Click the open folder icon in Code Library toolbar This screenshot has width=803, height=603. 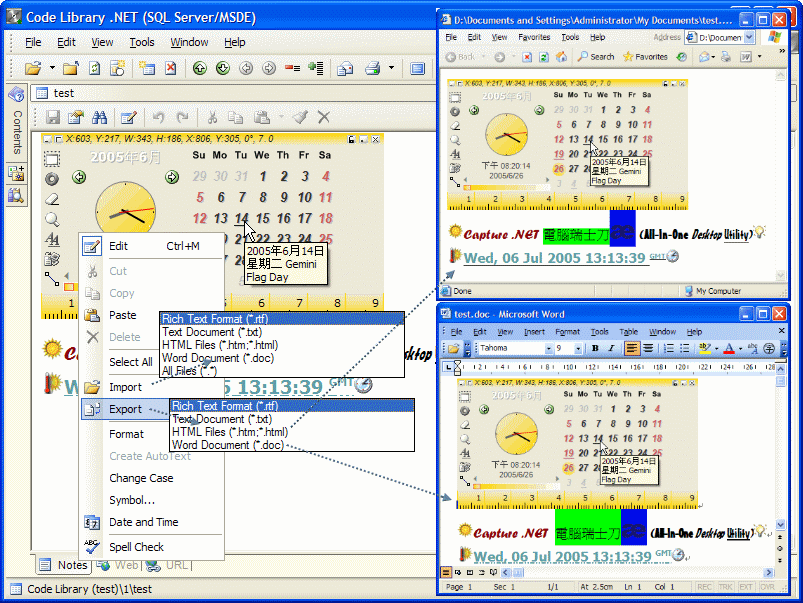click(33, 68)
